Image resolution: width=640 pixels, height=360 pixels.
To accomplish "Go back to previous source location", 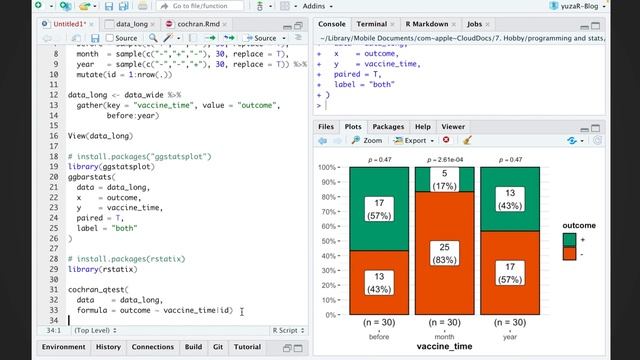I will (47, 38).
